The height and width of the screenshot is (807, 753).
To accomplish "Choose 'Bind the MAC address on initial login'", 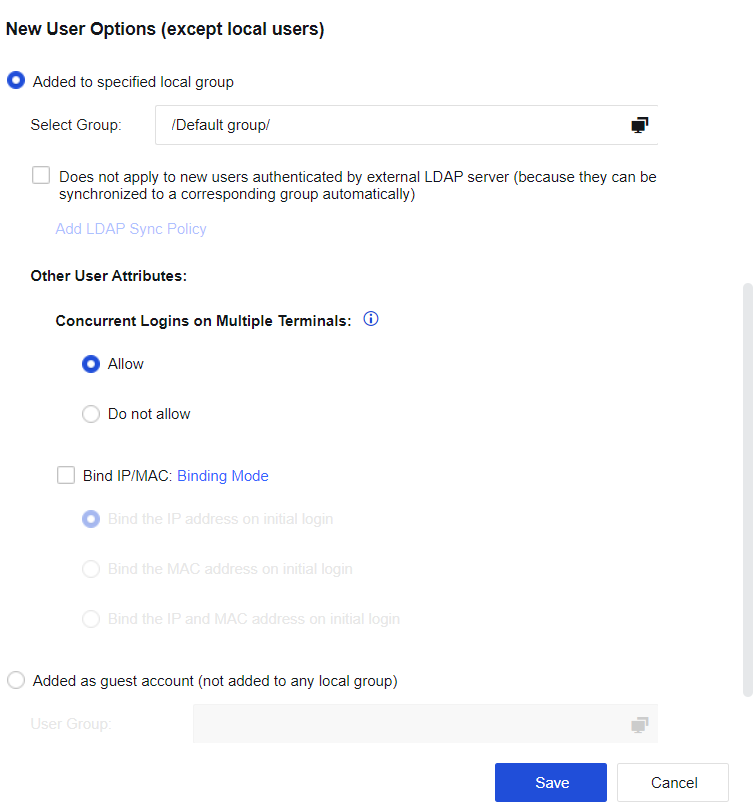I will point(91,569).
